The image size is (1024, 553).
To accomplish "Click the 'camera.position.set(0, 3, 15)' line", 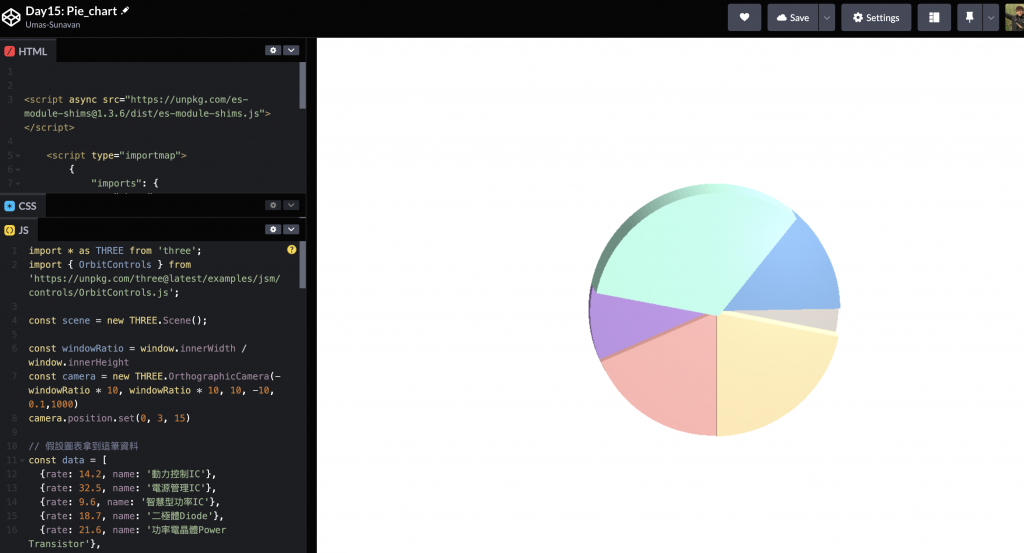I will click(109, 418).
